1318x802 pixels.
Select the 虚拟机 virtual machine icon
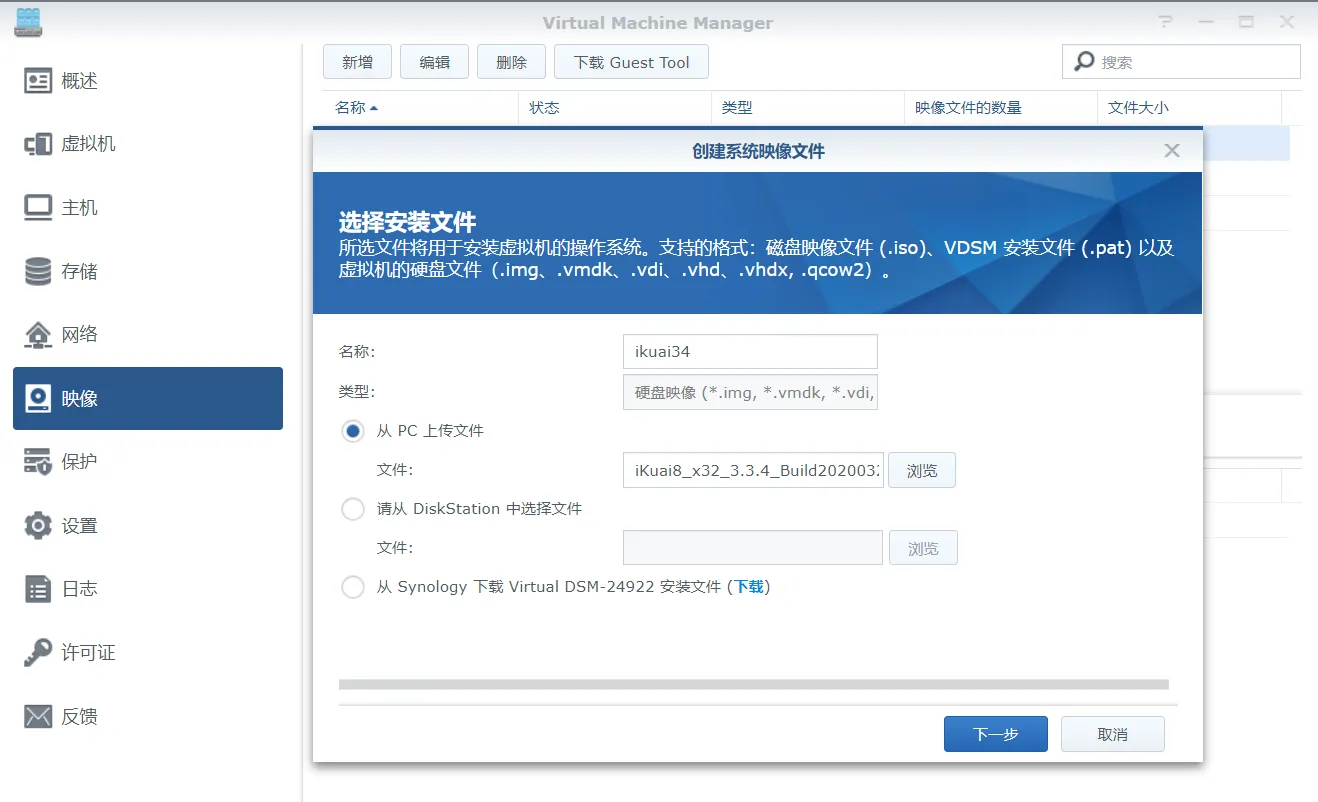pyautogui.click(x=38, y=144)
